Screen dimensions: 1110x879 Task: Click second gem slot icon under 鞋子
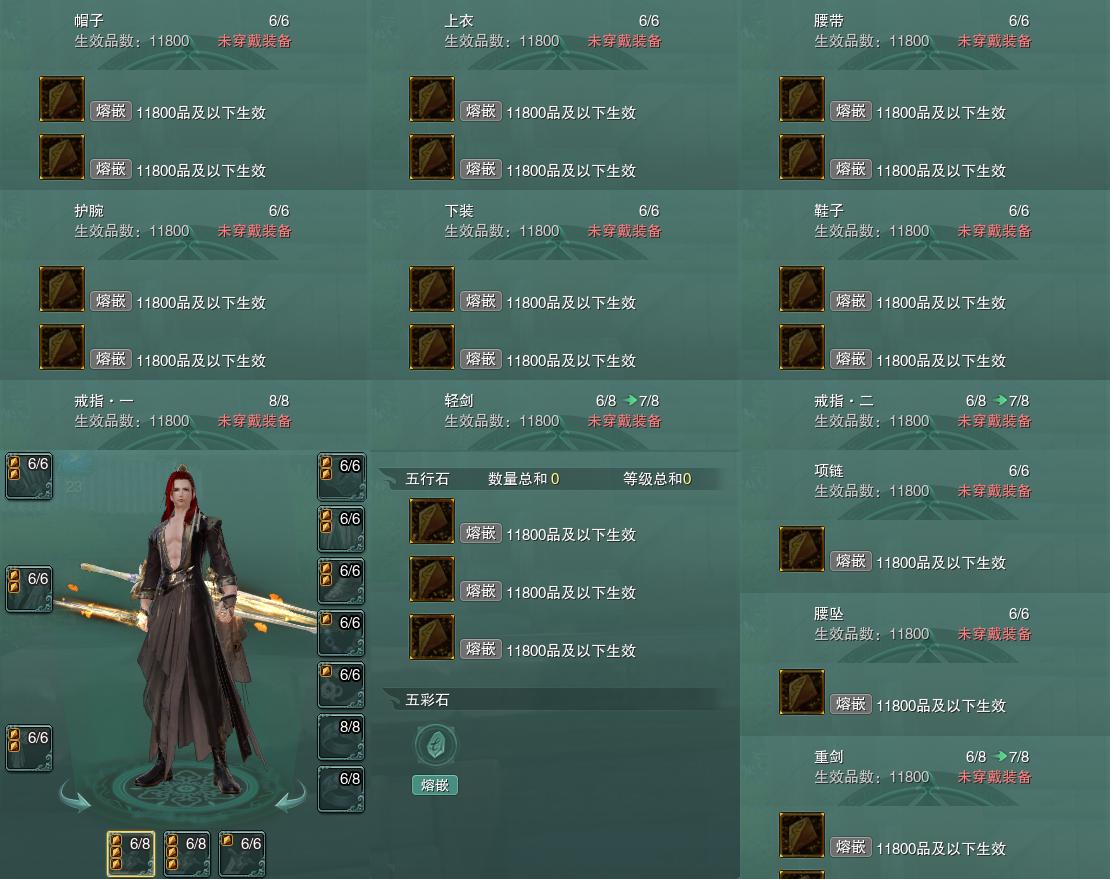click(x=802, y=347)
